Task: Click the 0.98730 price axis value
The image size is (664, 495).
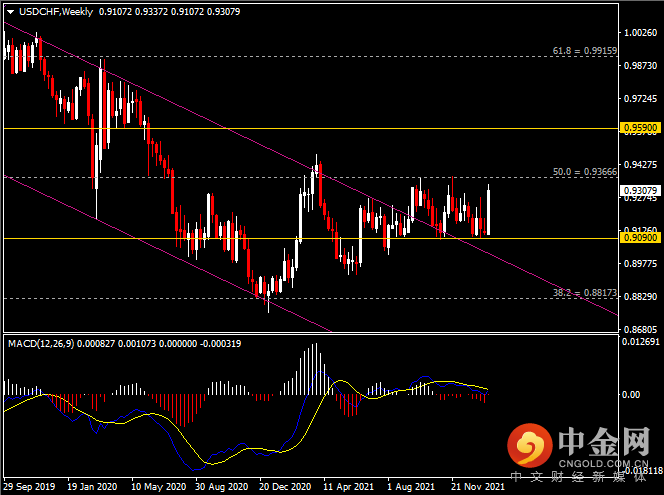Action: 641,66
